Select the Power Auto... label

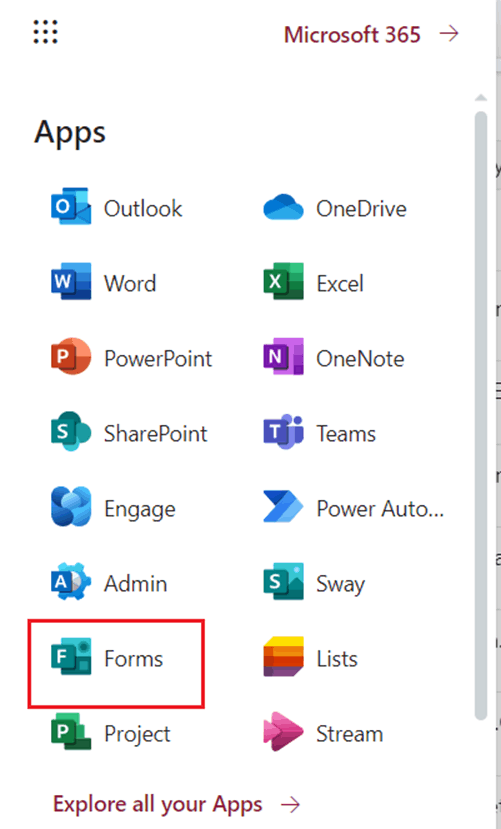click(380, 509)
